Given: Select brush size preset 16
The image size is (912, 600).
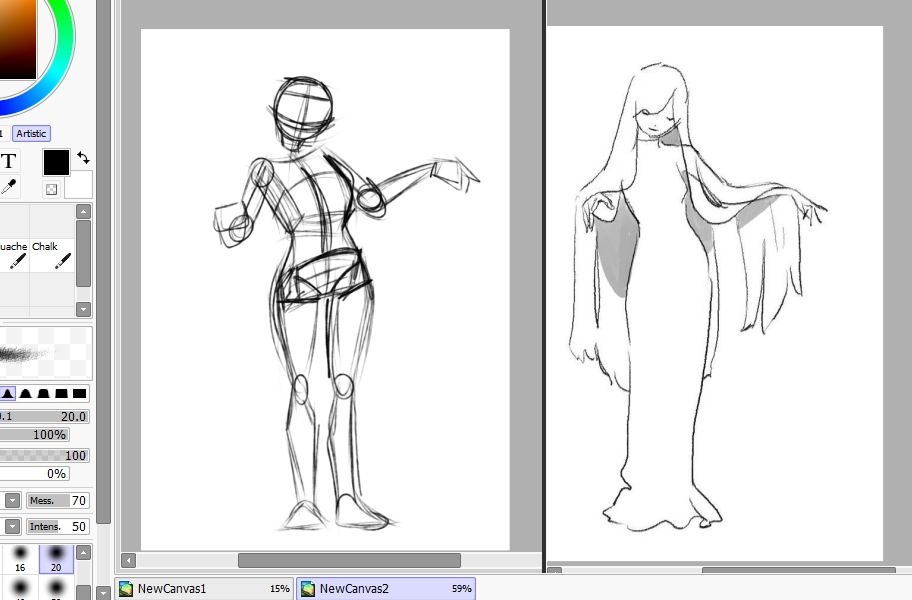Looking at the screenshot, I should pos(20,557).
